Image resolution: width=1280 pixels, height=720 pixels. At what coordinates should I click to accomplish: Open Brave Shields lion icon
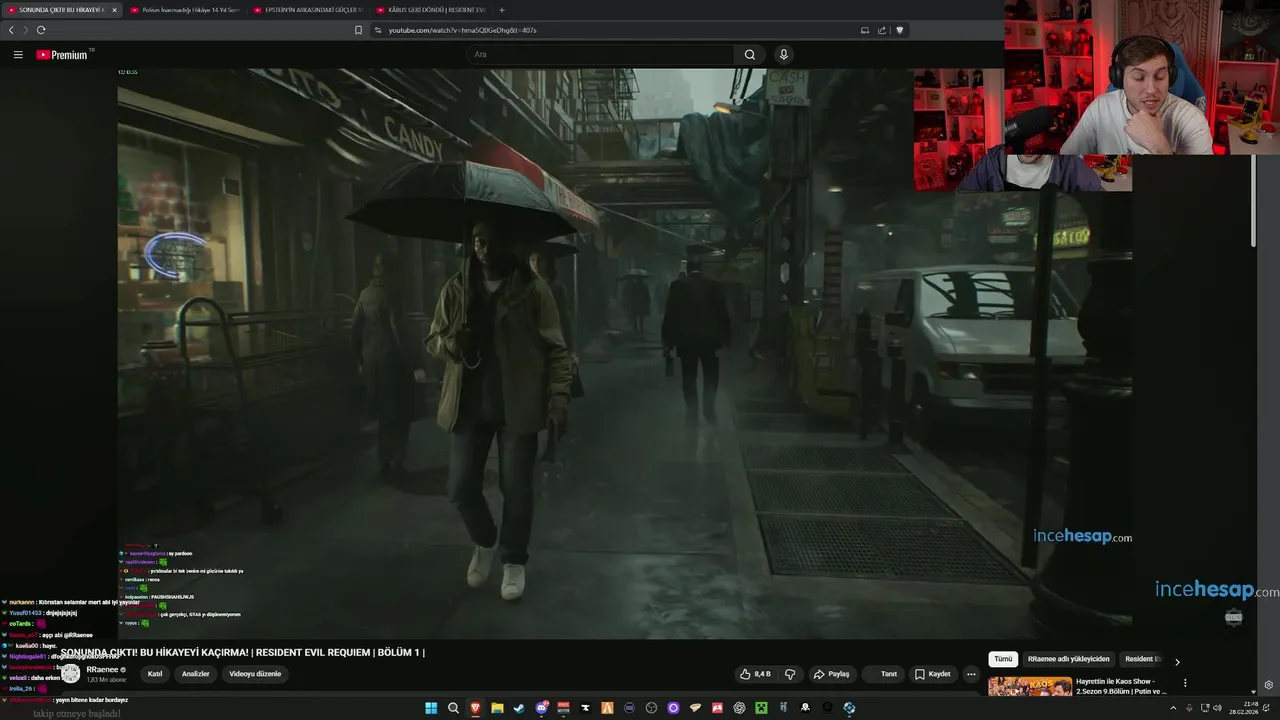tap(899, 30)
